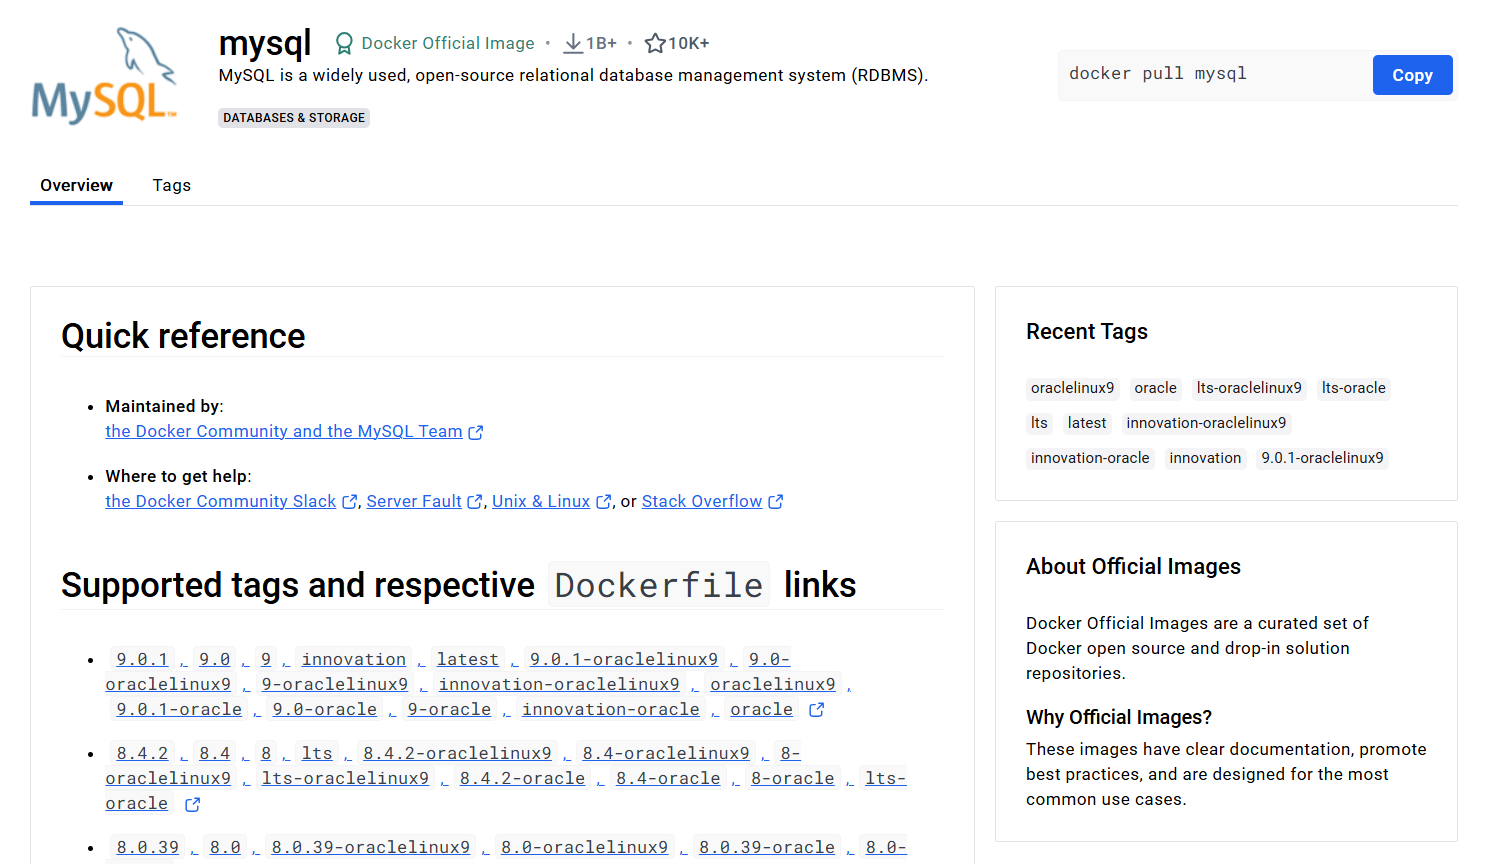Select the innovation-oraclelinux9 recent tag
1486x864 pixels.
pyautogui.click(x=1206, y=423)
